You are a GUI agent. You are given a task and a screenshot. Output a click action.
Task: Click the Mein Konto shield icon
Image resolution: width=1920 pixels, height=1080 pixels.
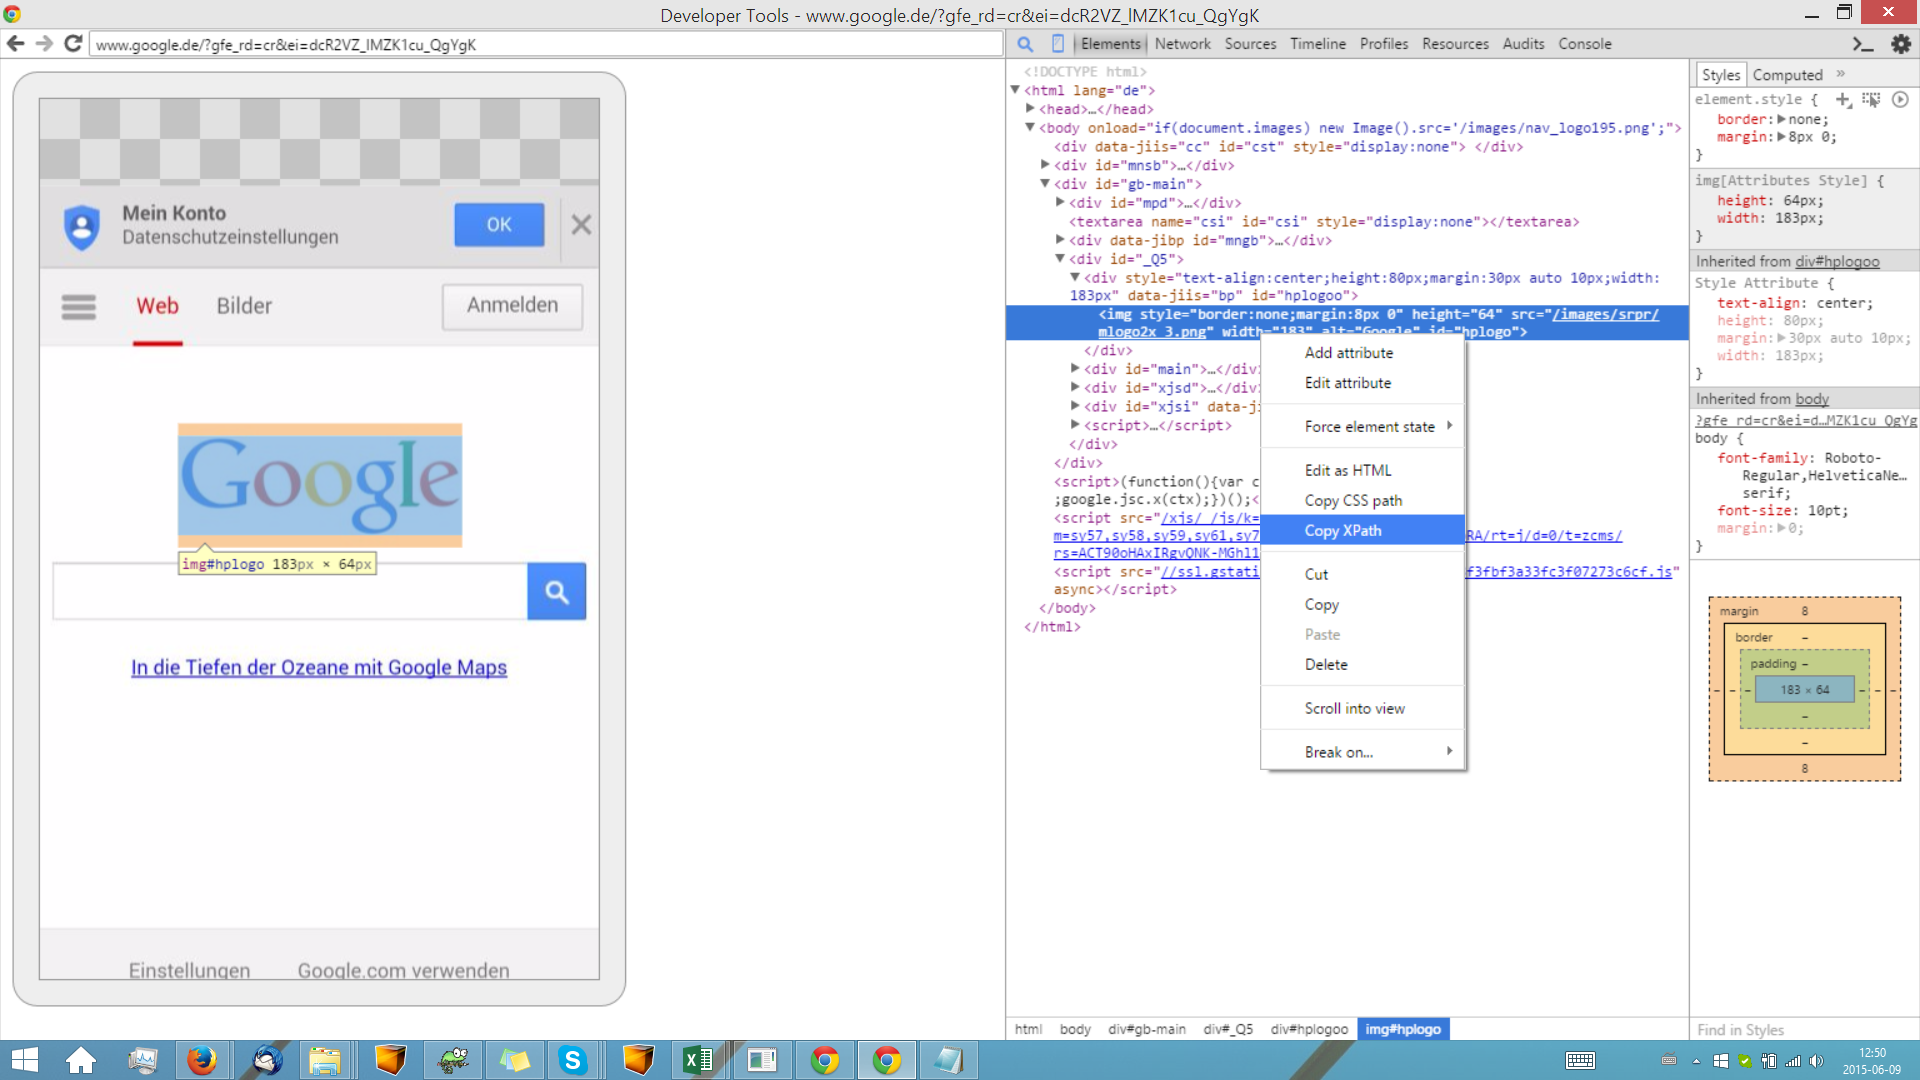click(82, 227)
